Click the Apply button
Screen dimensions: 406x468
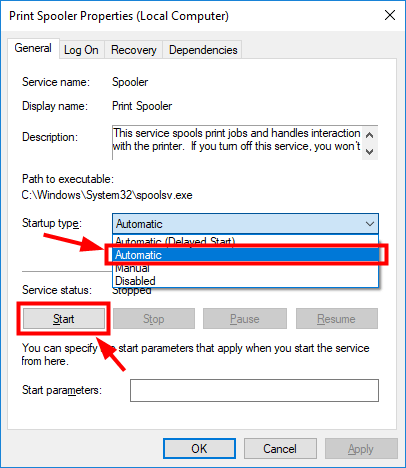pos(361,449)
